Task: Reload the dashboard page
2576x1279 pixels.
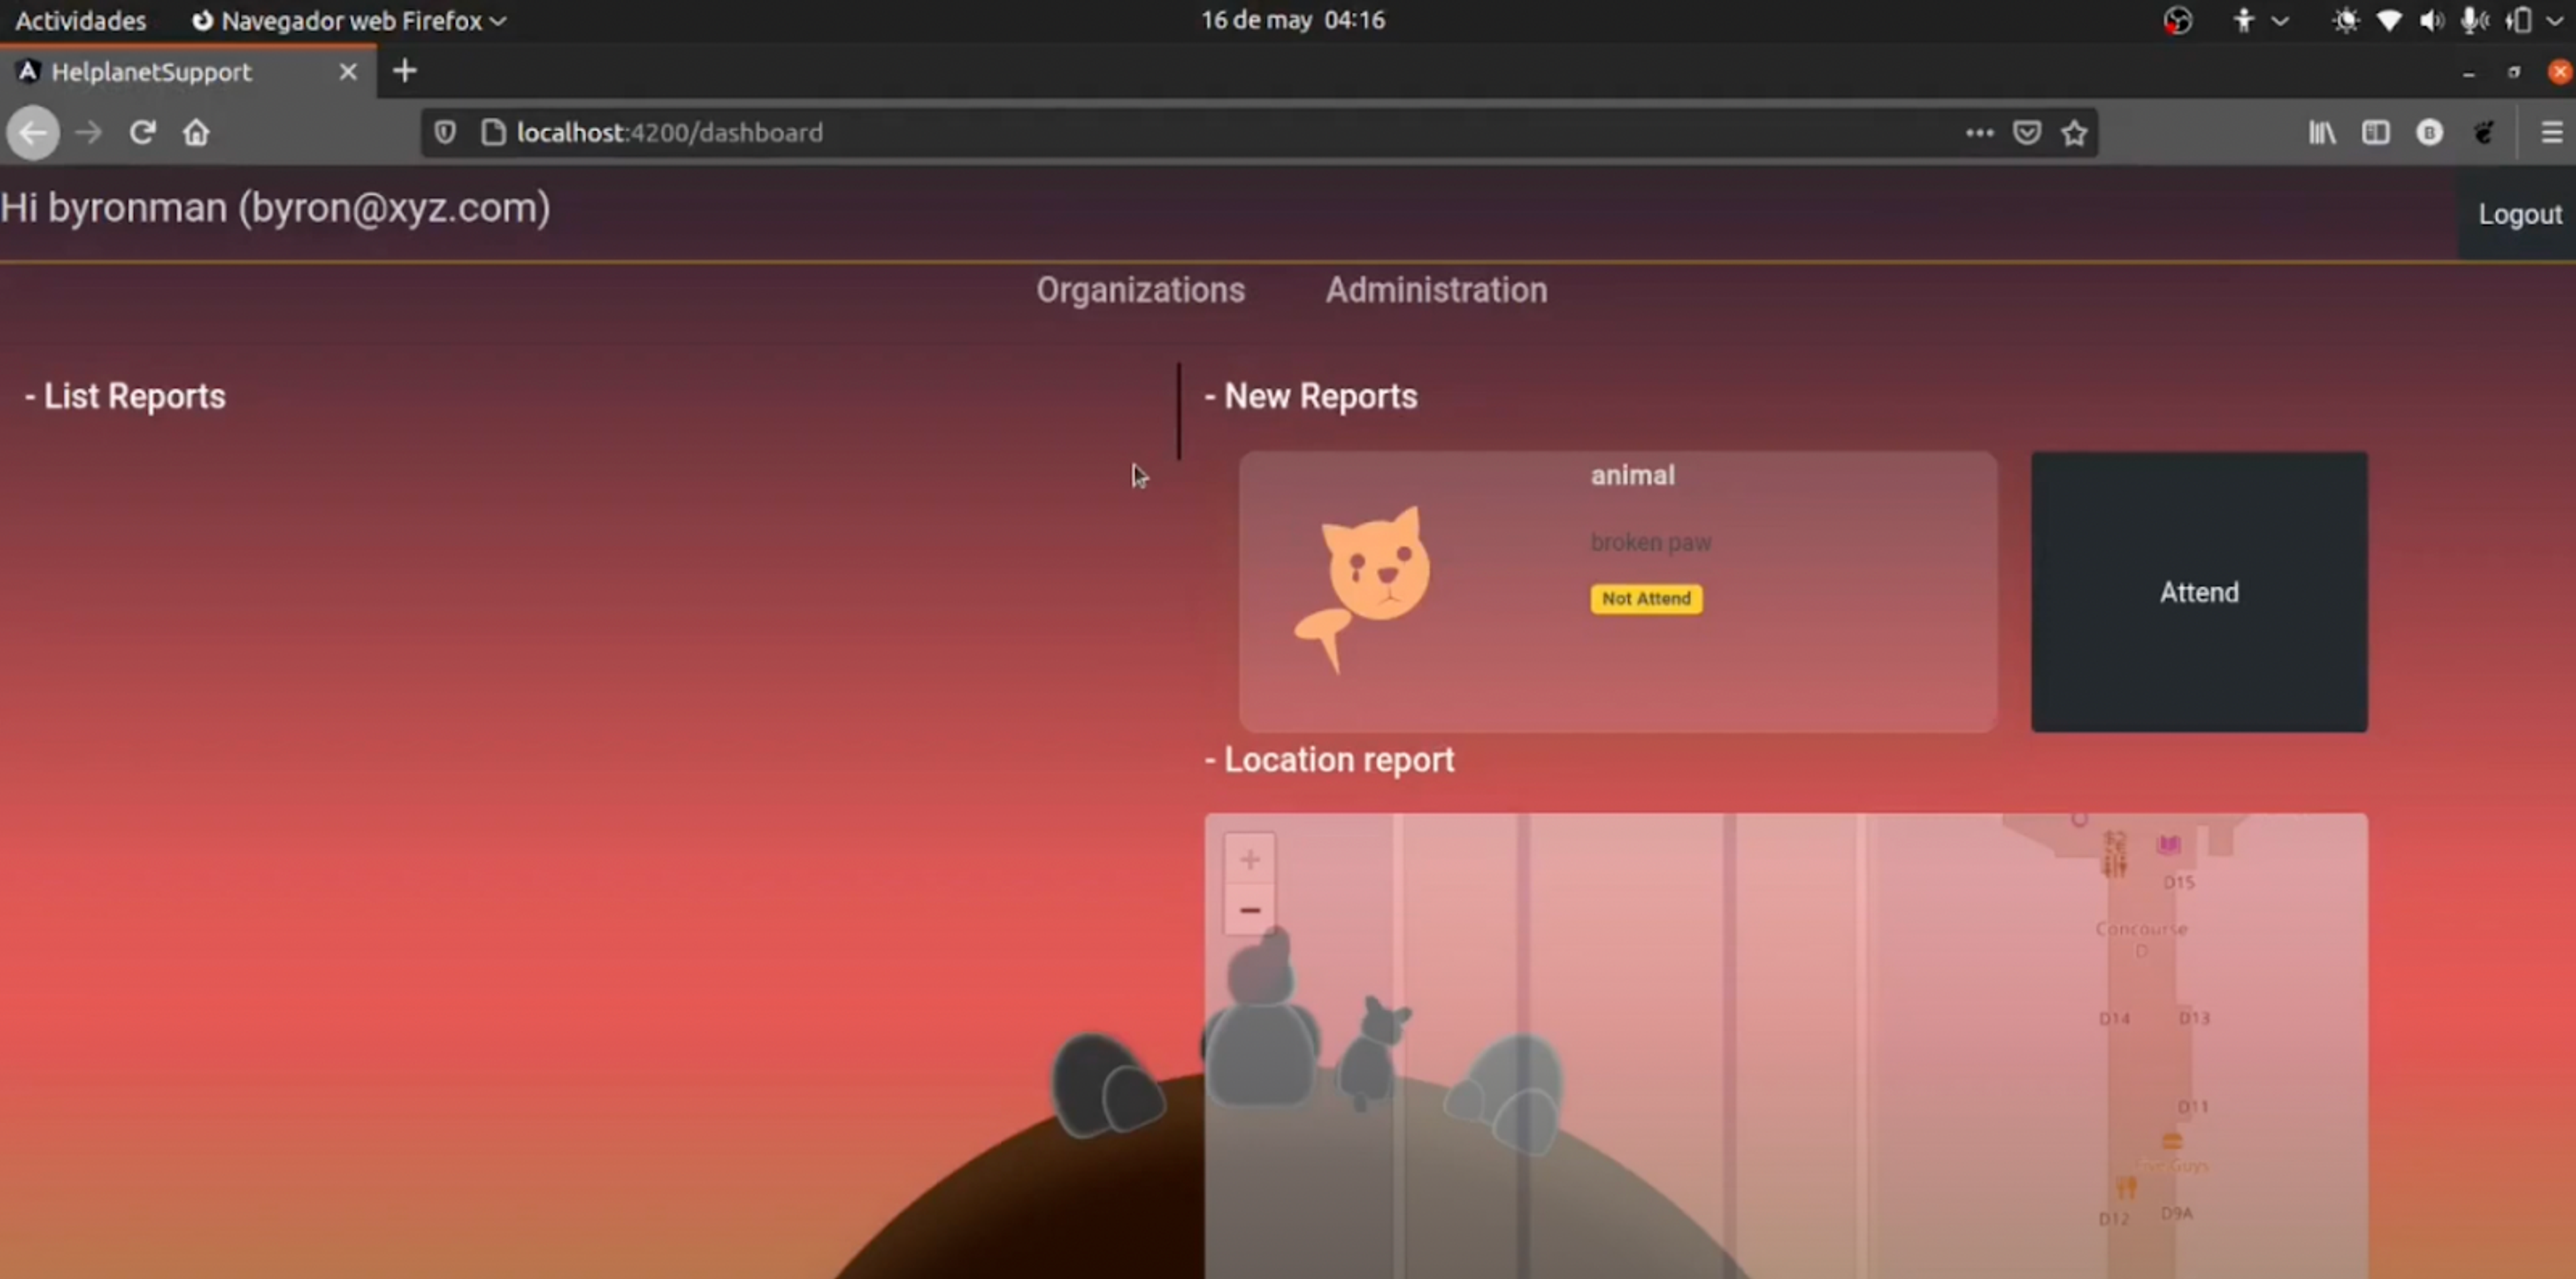Action: (x=142, y=133)
